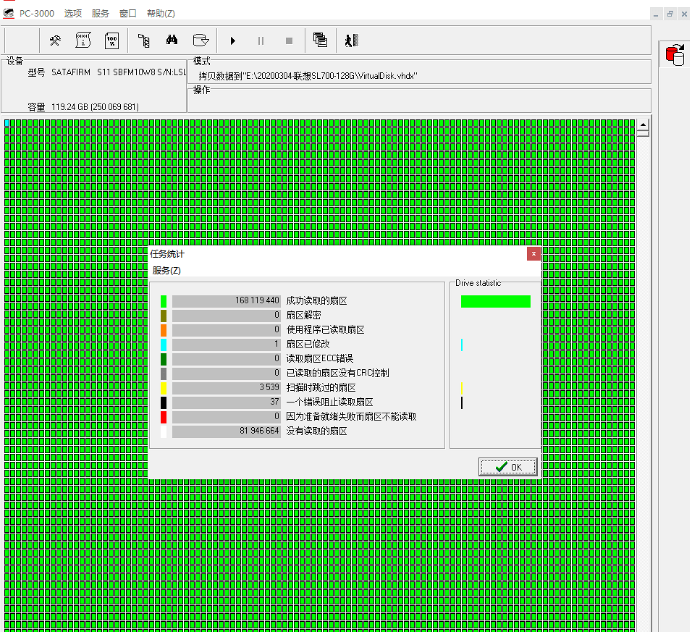The width and height of the screenshot is (690, 632).
Task: Click olive swatch for 扇区解密
Action: (x=164, y=316)
